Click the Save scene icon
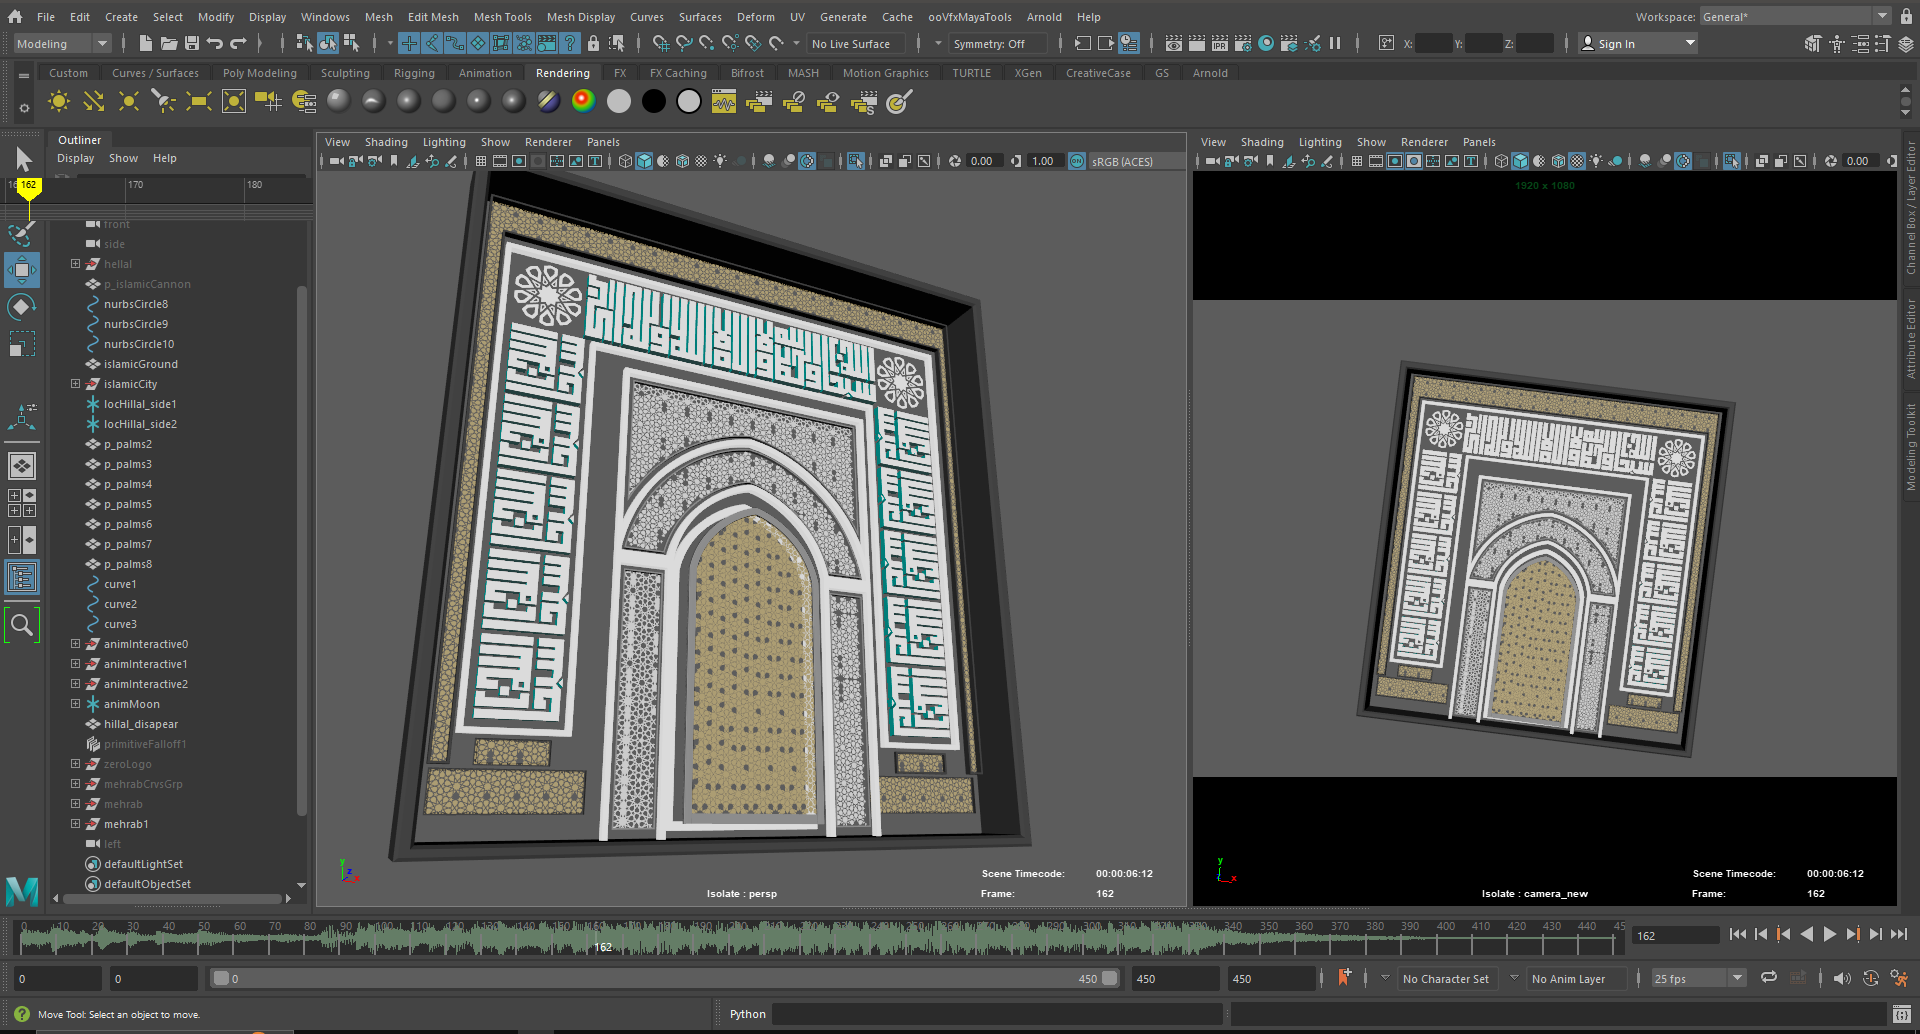This screenshot has height=1034, width=1920. [191, 43]
